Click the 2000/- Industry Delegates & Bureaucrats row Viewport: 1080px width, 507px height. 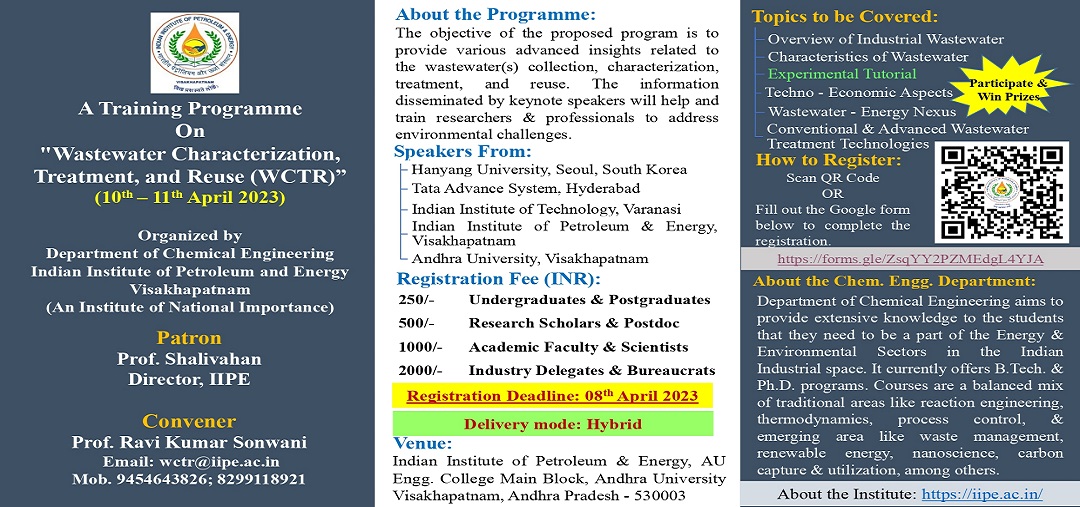tap(556, 370)
